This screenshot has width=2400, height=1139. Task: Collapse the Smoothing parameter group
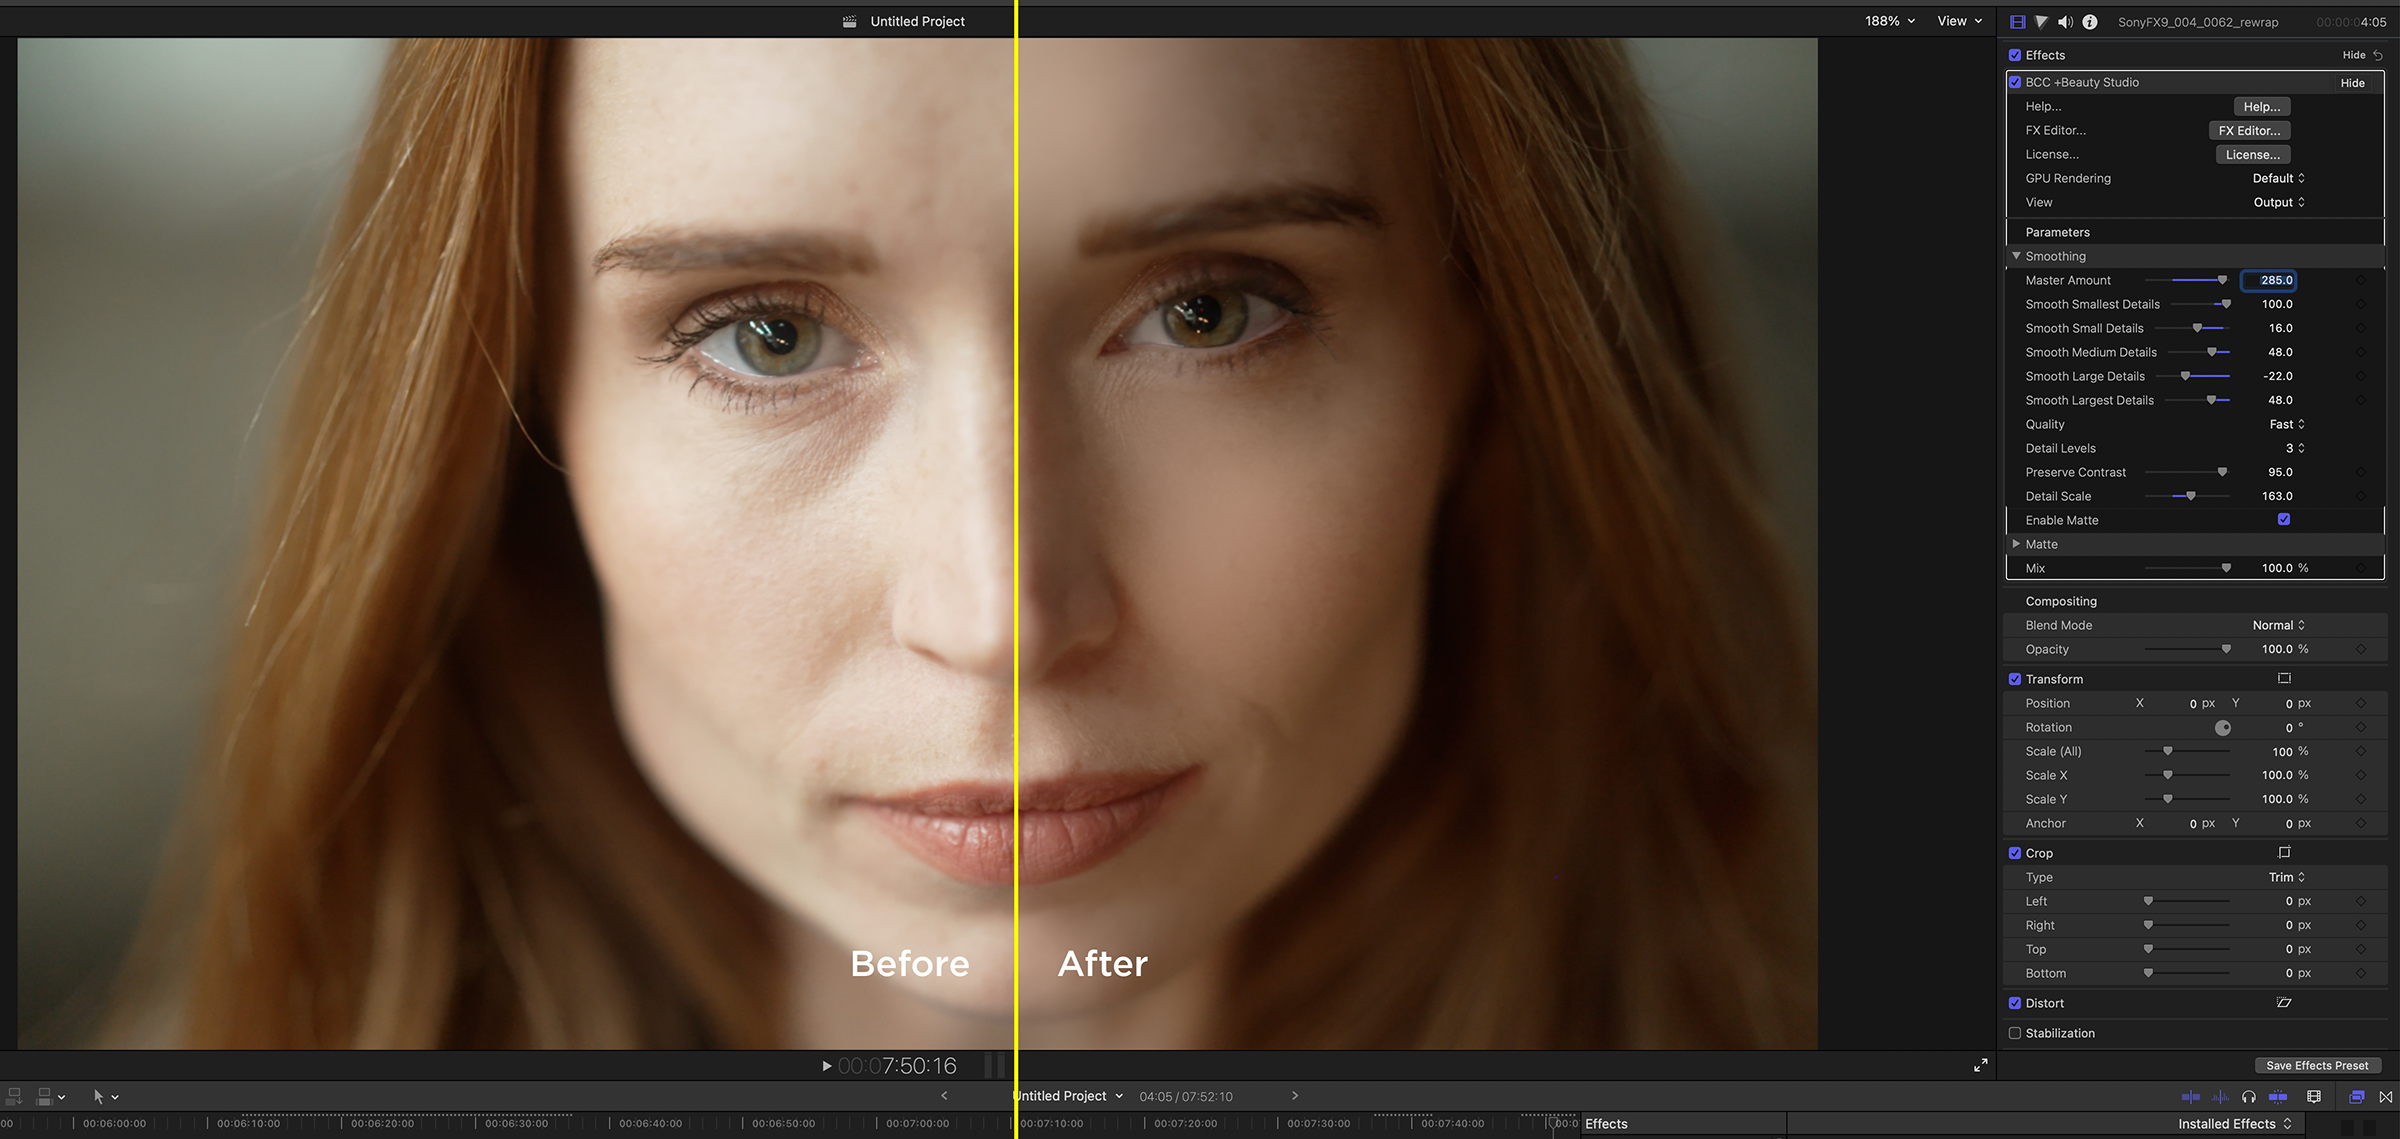coord(2016,257)
